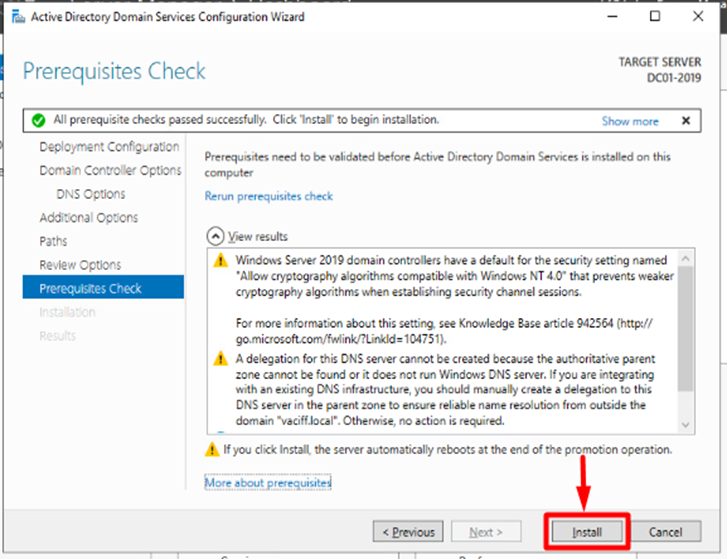
Task: Collapse the View results section
Action: click(214, 236)
